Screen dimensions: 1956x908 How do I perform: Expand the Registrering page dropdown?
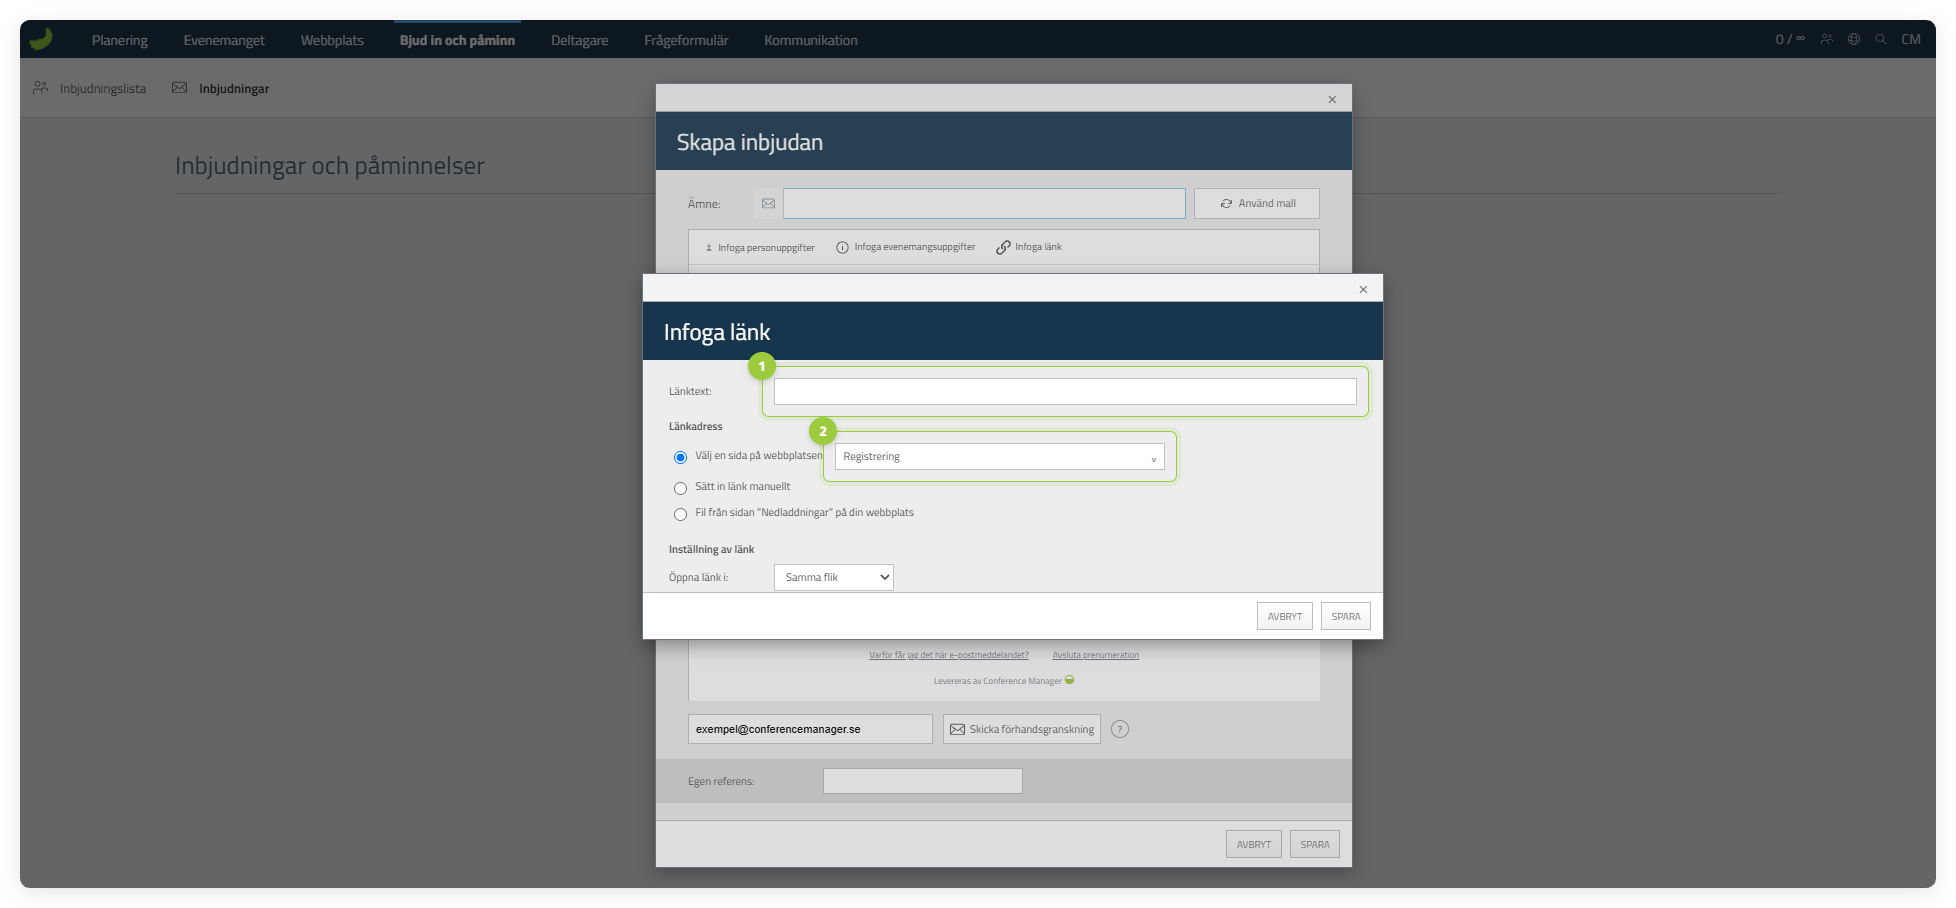[1000, 456]
